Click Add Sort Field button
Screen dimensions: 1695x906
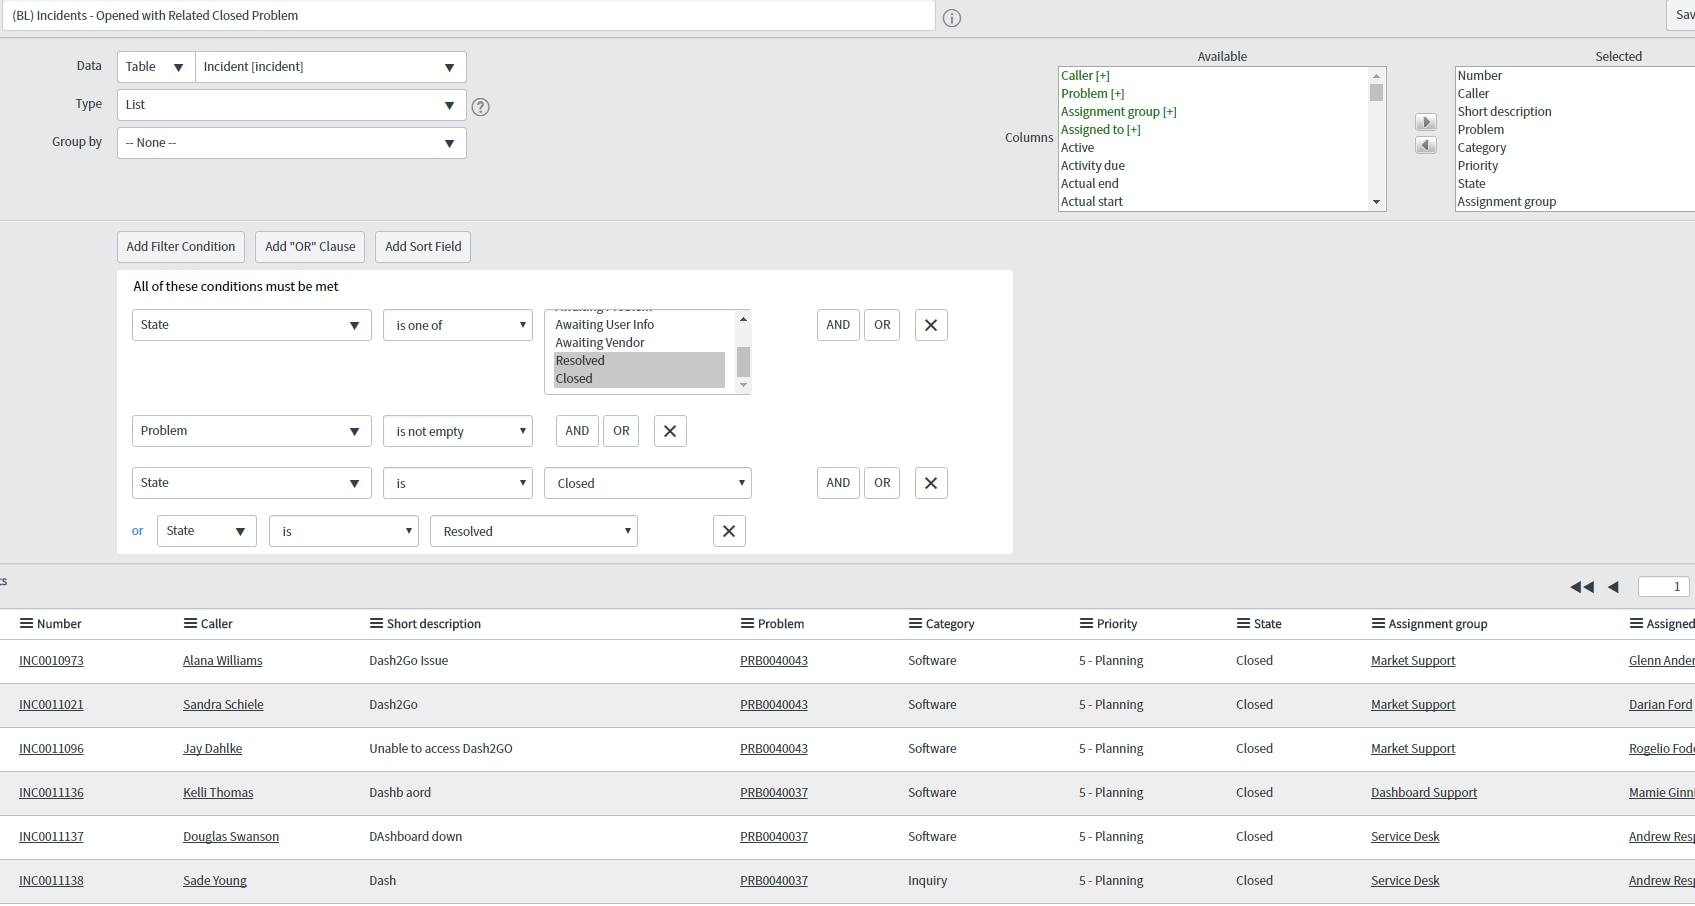click(423, 247)
